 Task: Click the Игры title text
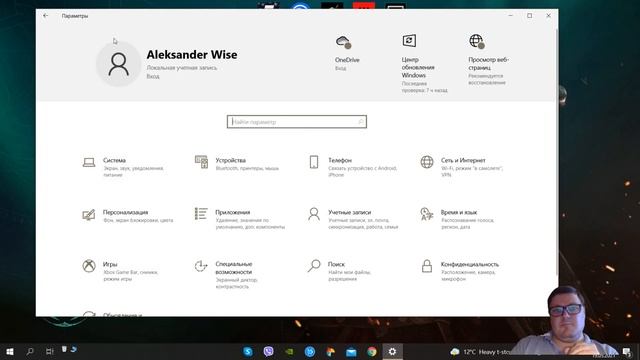point(110,264)
